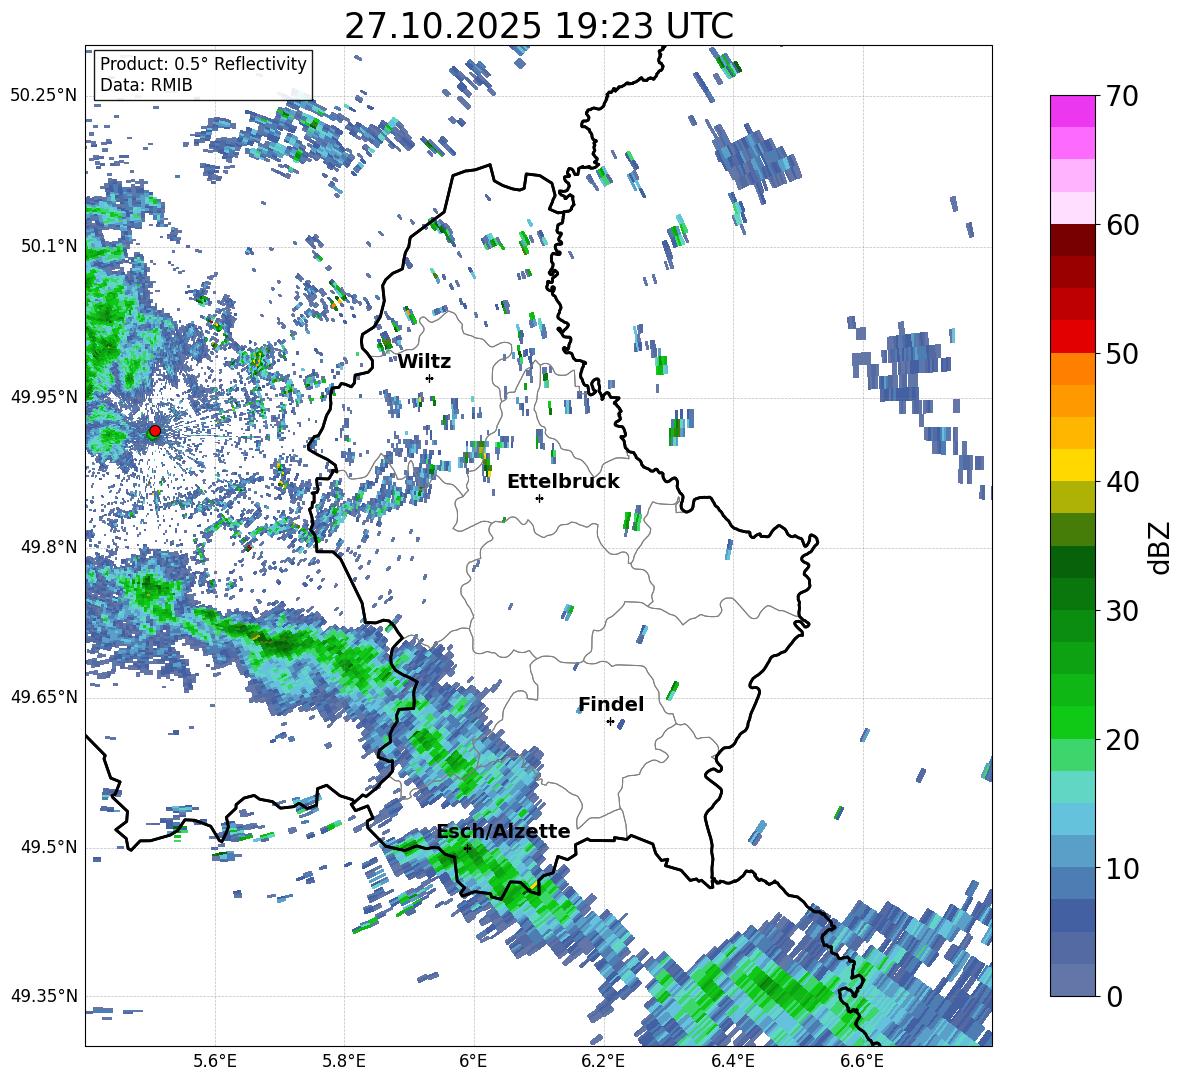Click the magenta top colorbar segment
Screen dimensions: 1184x1081
tap(1072, 111)
